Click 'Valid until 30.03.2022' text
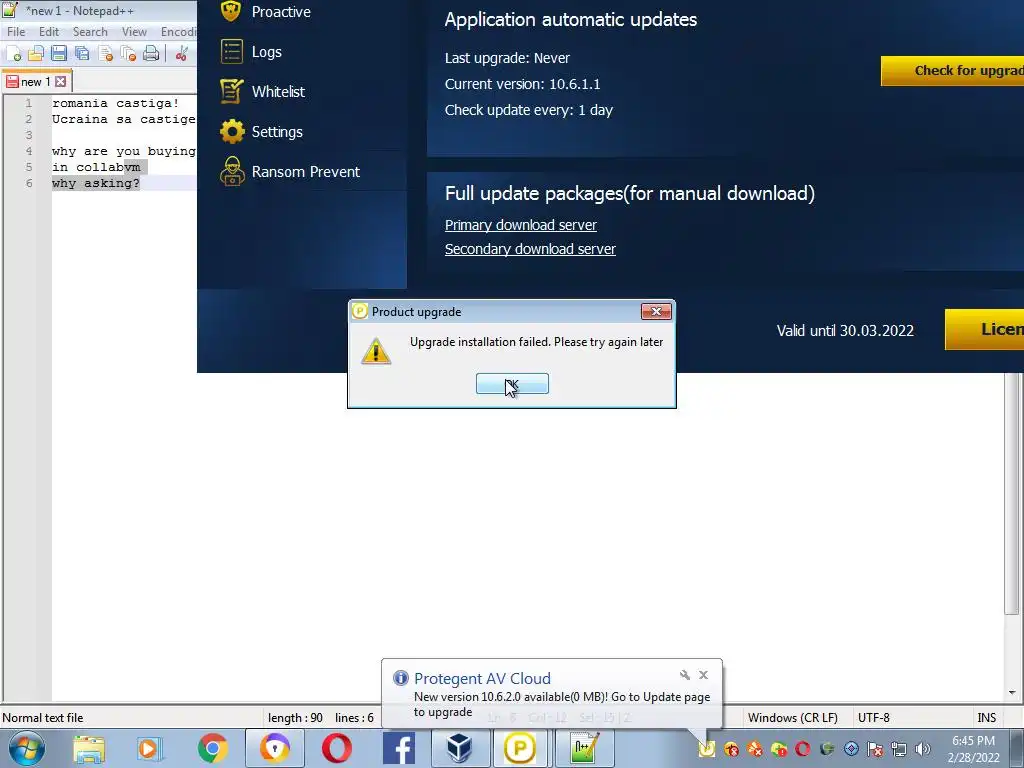 click(x=845, y=330)
